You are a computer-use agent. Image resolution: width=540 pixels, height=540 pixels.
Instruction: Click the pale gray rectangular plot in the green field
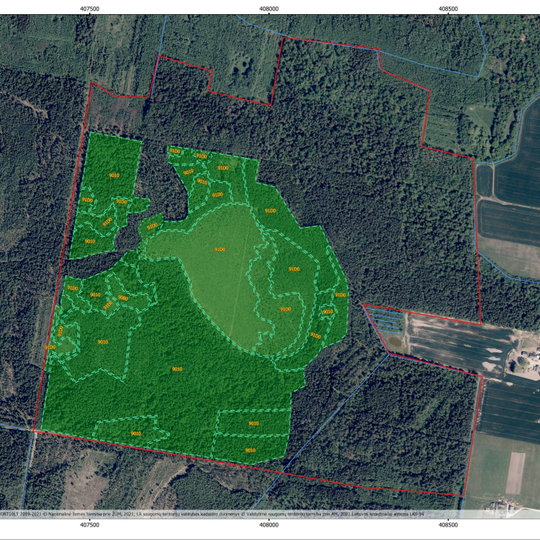[516, 473]
